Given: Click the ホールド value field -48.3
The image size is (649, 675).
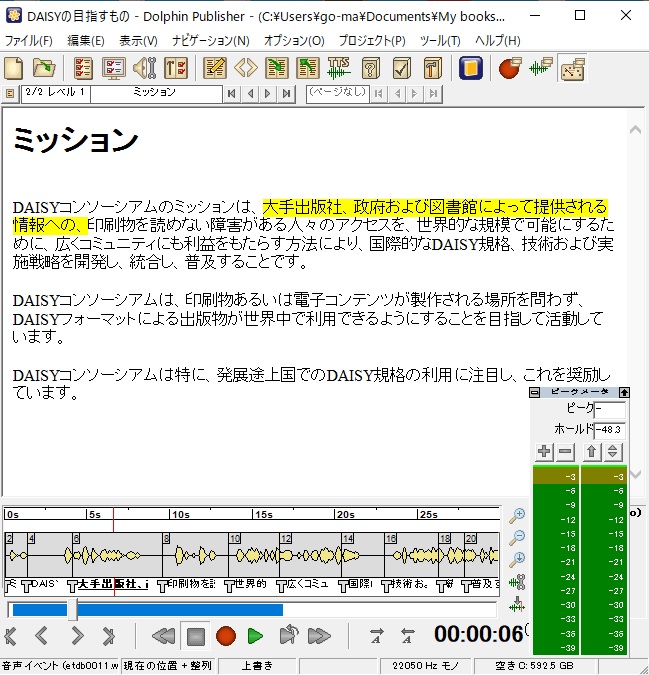Looking at the screenshot, I should 609,430.
